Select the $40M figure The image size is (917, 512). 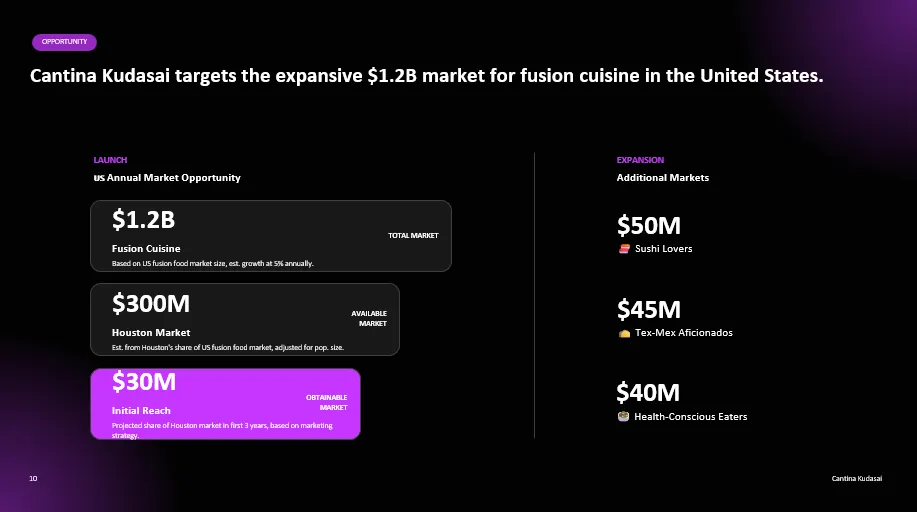648,393
